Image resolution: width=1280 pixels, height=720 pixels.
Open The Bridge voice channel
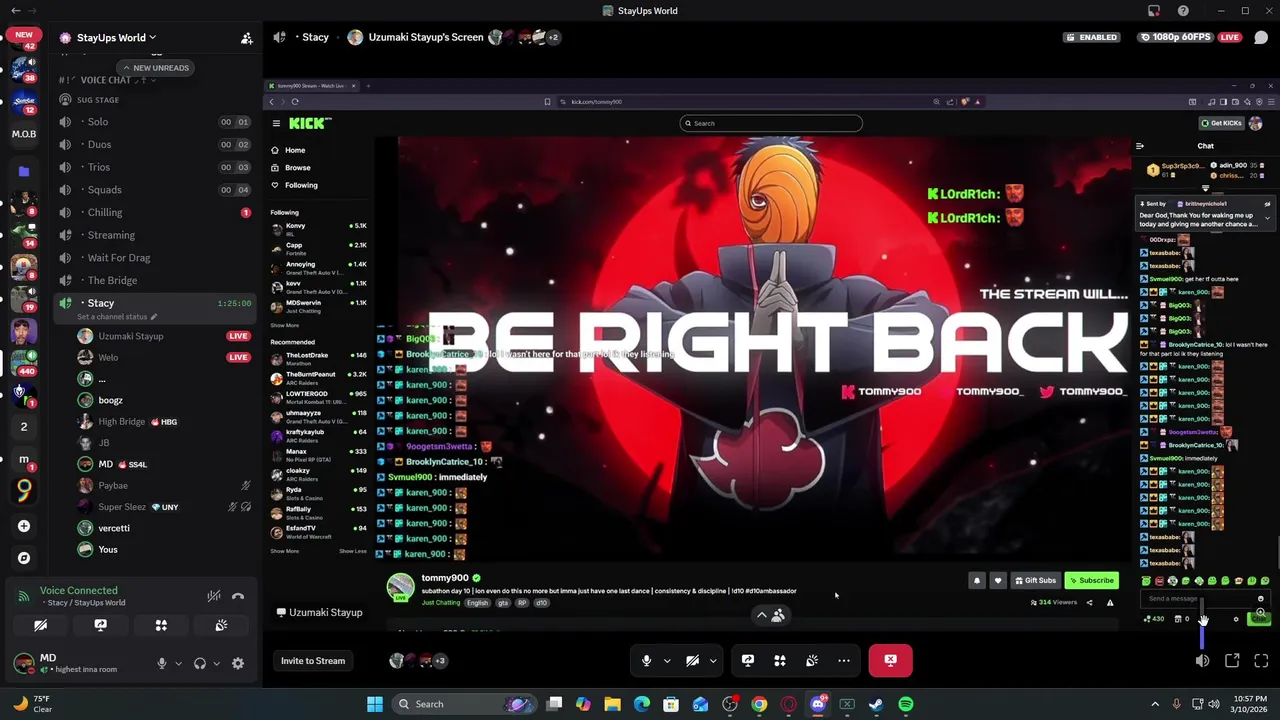(155, 281)
